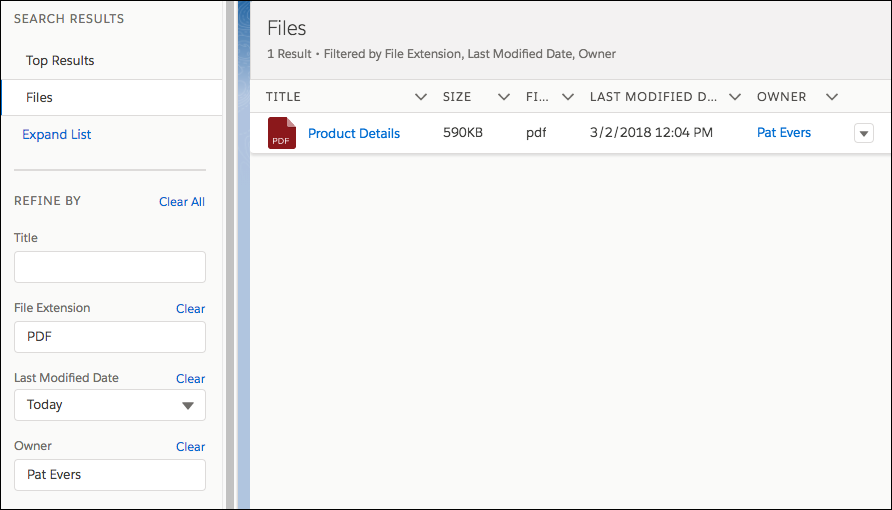892x510 pixels.
Task: Click the Expand List link
Action: 56,134
